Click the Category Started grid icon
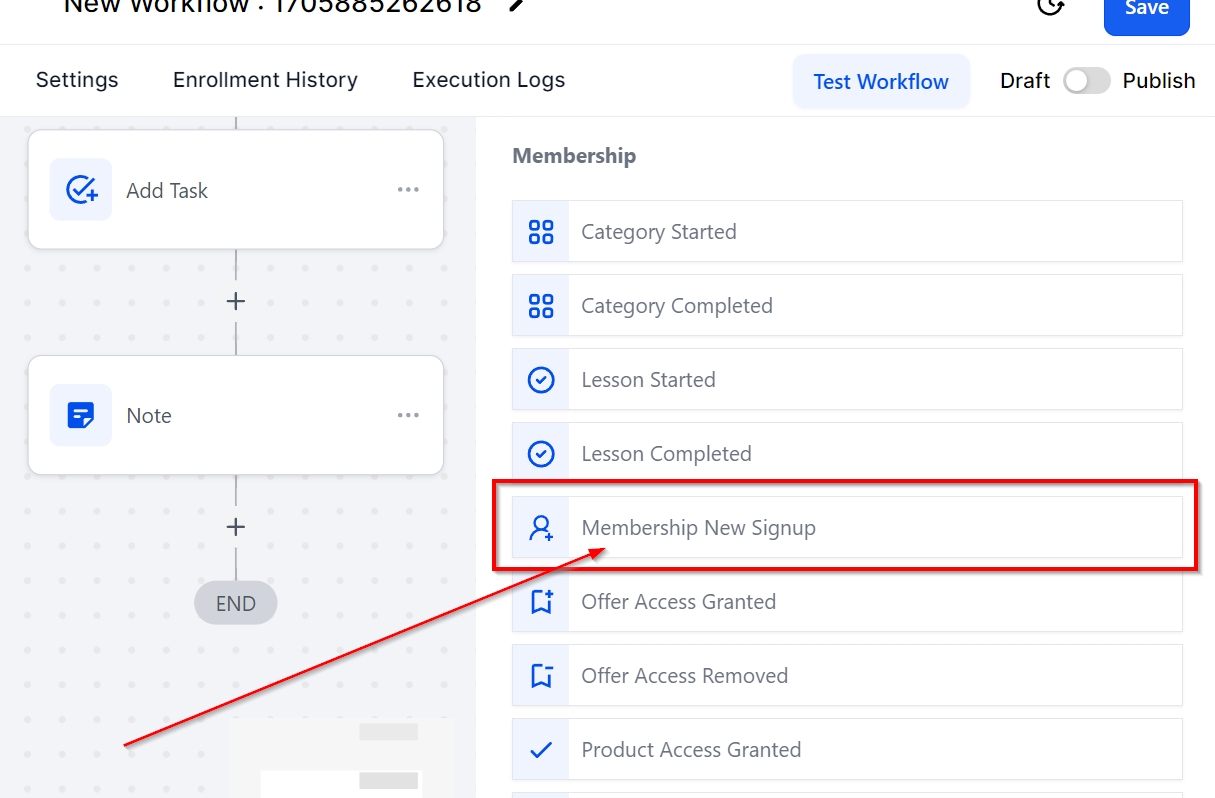 click(x=541, y=232)
